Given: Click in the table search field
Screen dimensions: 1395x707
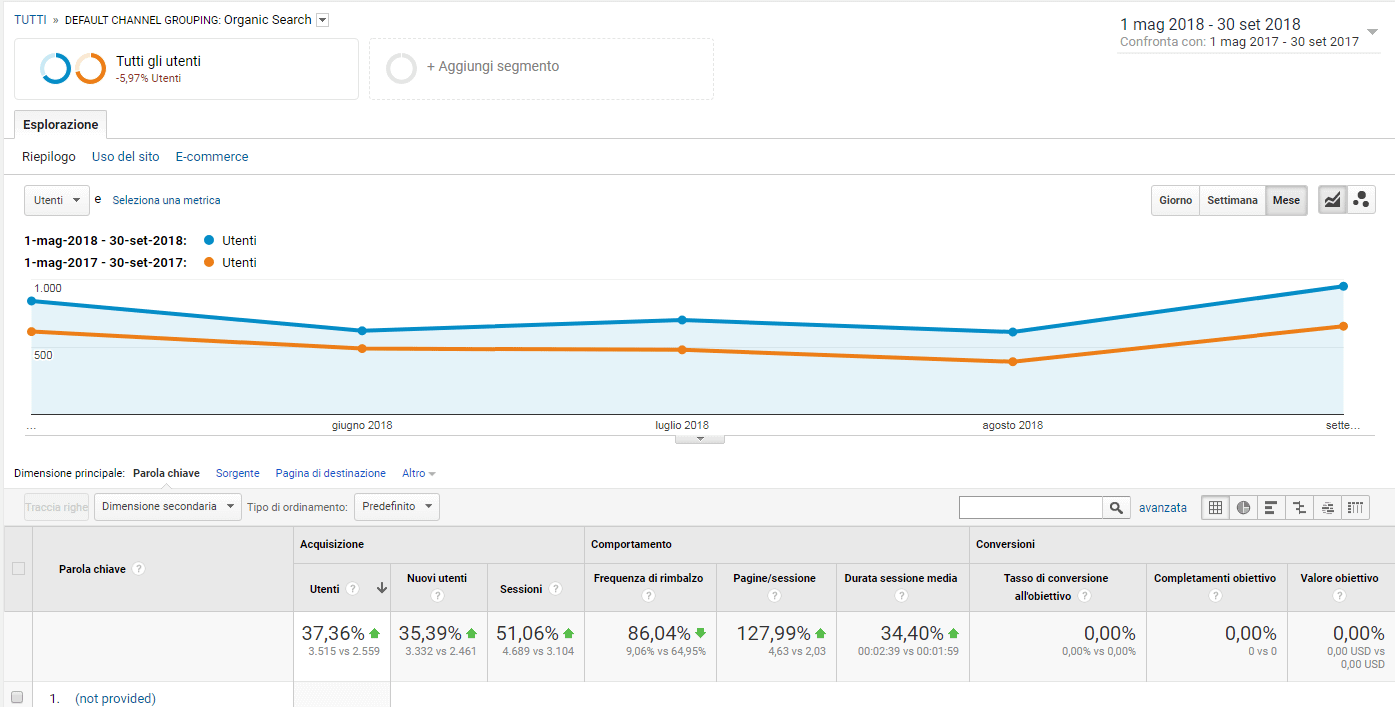Looking at the screenshot, I should pos(1030,508).
